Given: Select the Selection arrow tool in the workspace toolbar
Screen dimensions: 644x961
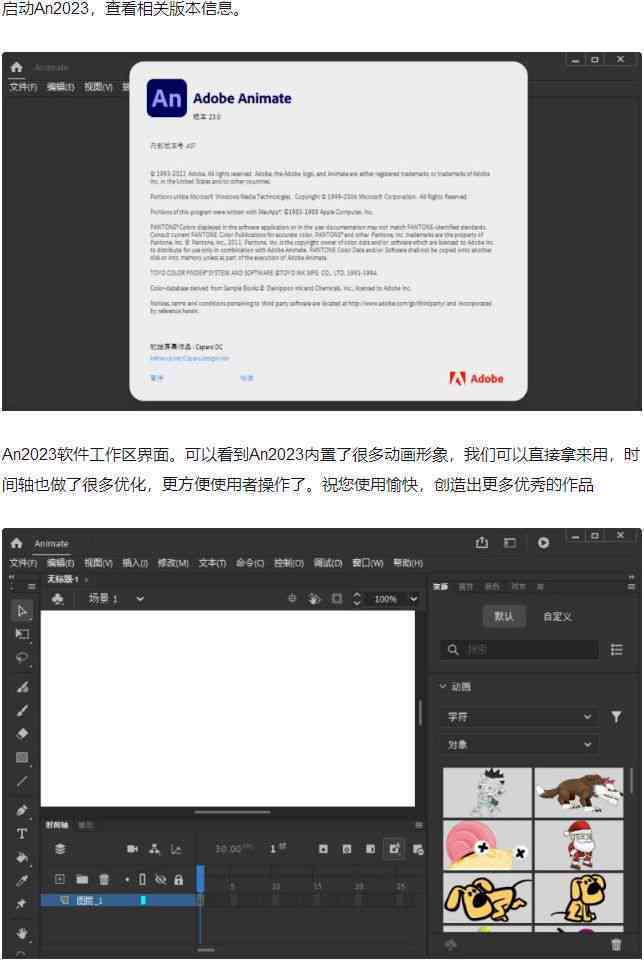Looking at the screenshot, I should 23,610.
